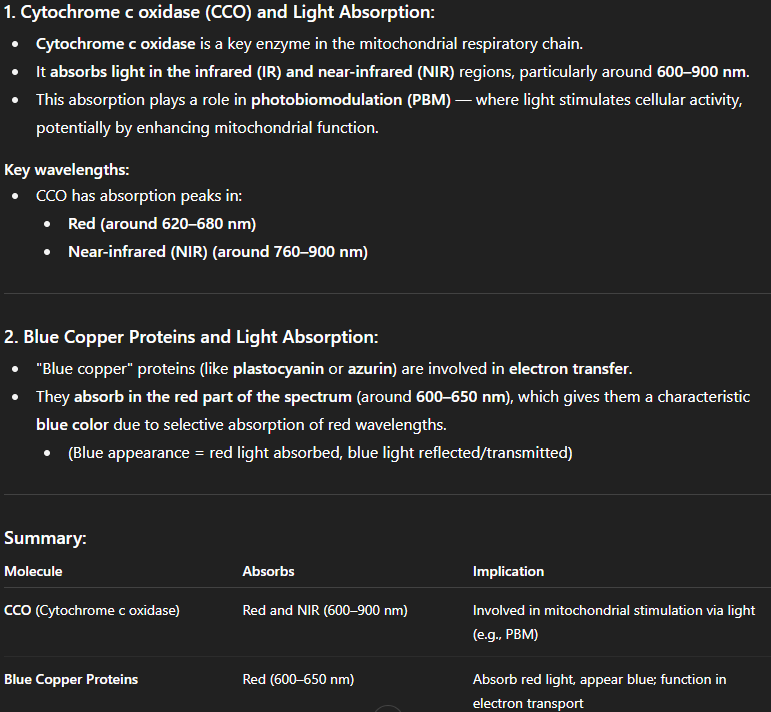Click the parenthetical "(Blue appearance = red light absorbed...)"
This screenshot has width=771, height=712.
coord(320,453)
